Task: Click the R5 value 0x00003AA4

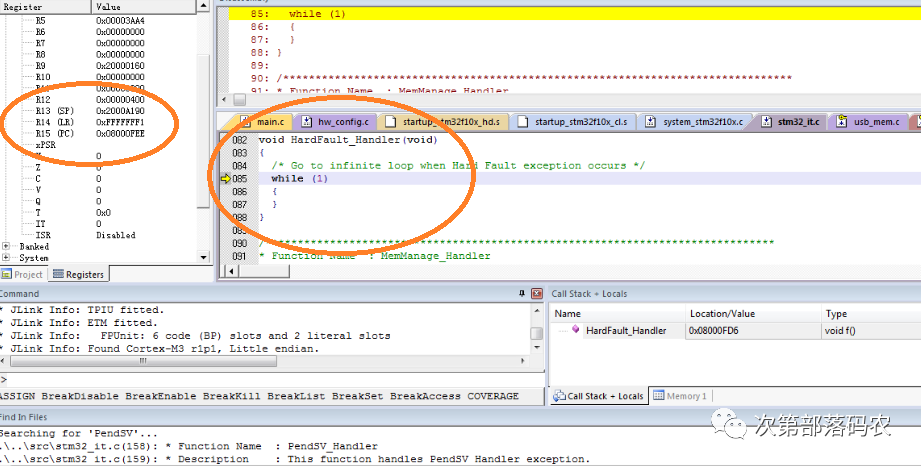Action: coord(120,21)
